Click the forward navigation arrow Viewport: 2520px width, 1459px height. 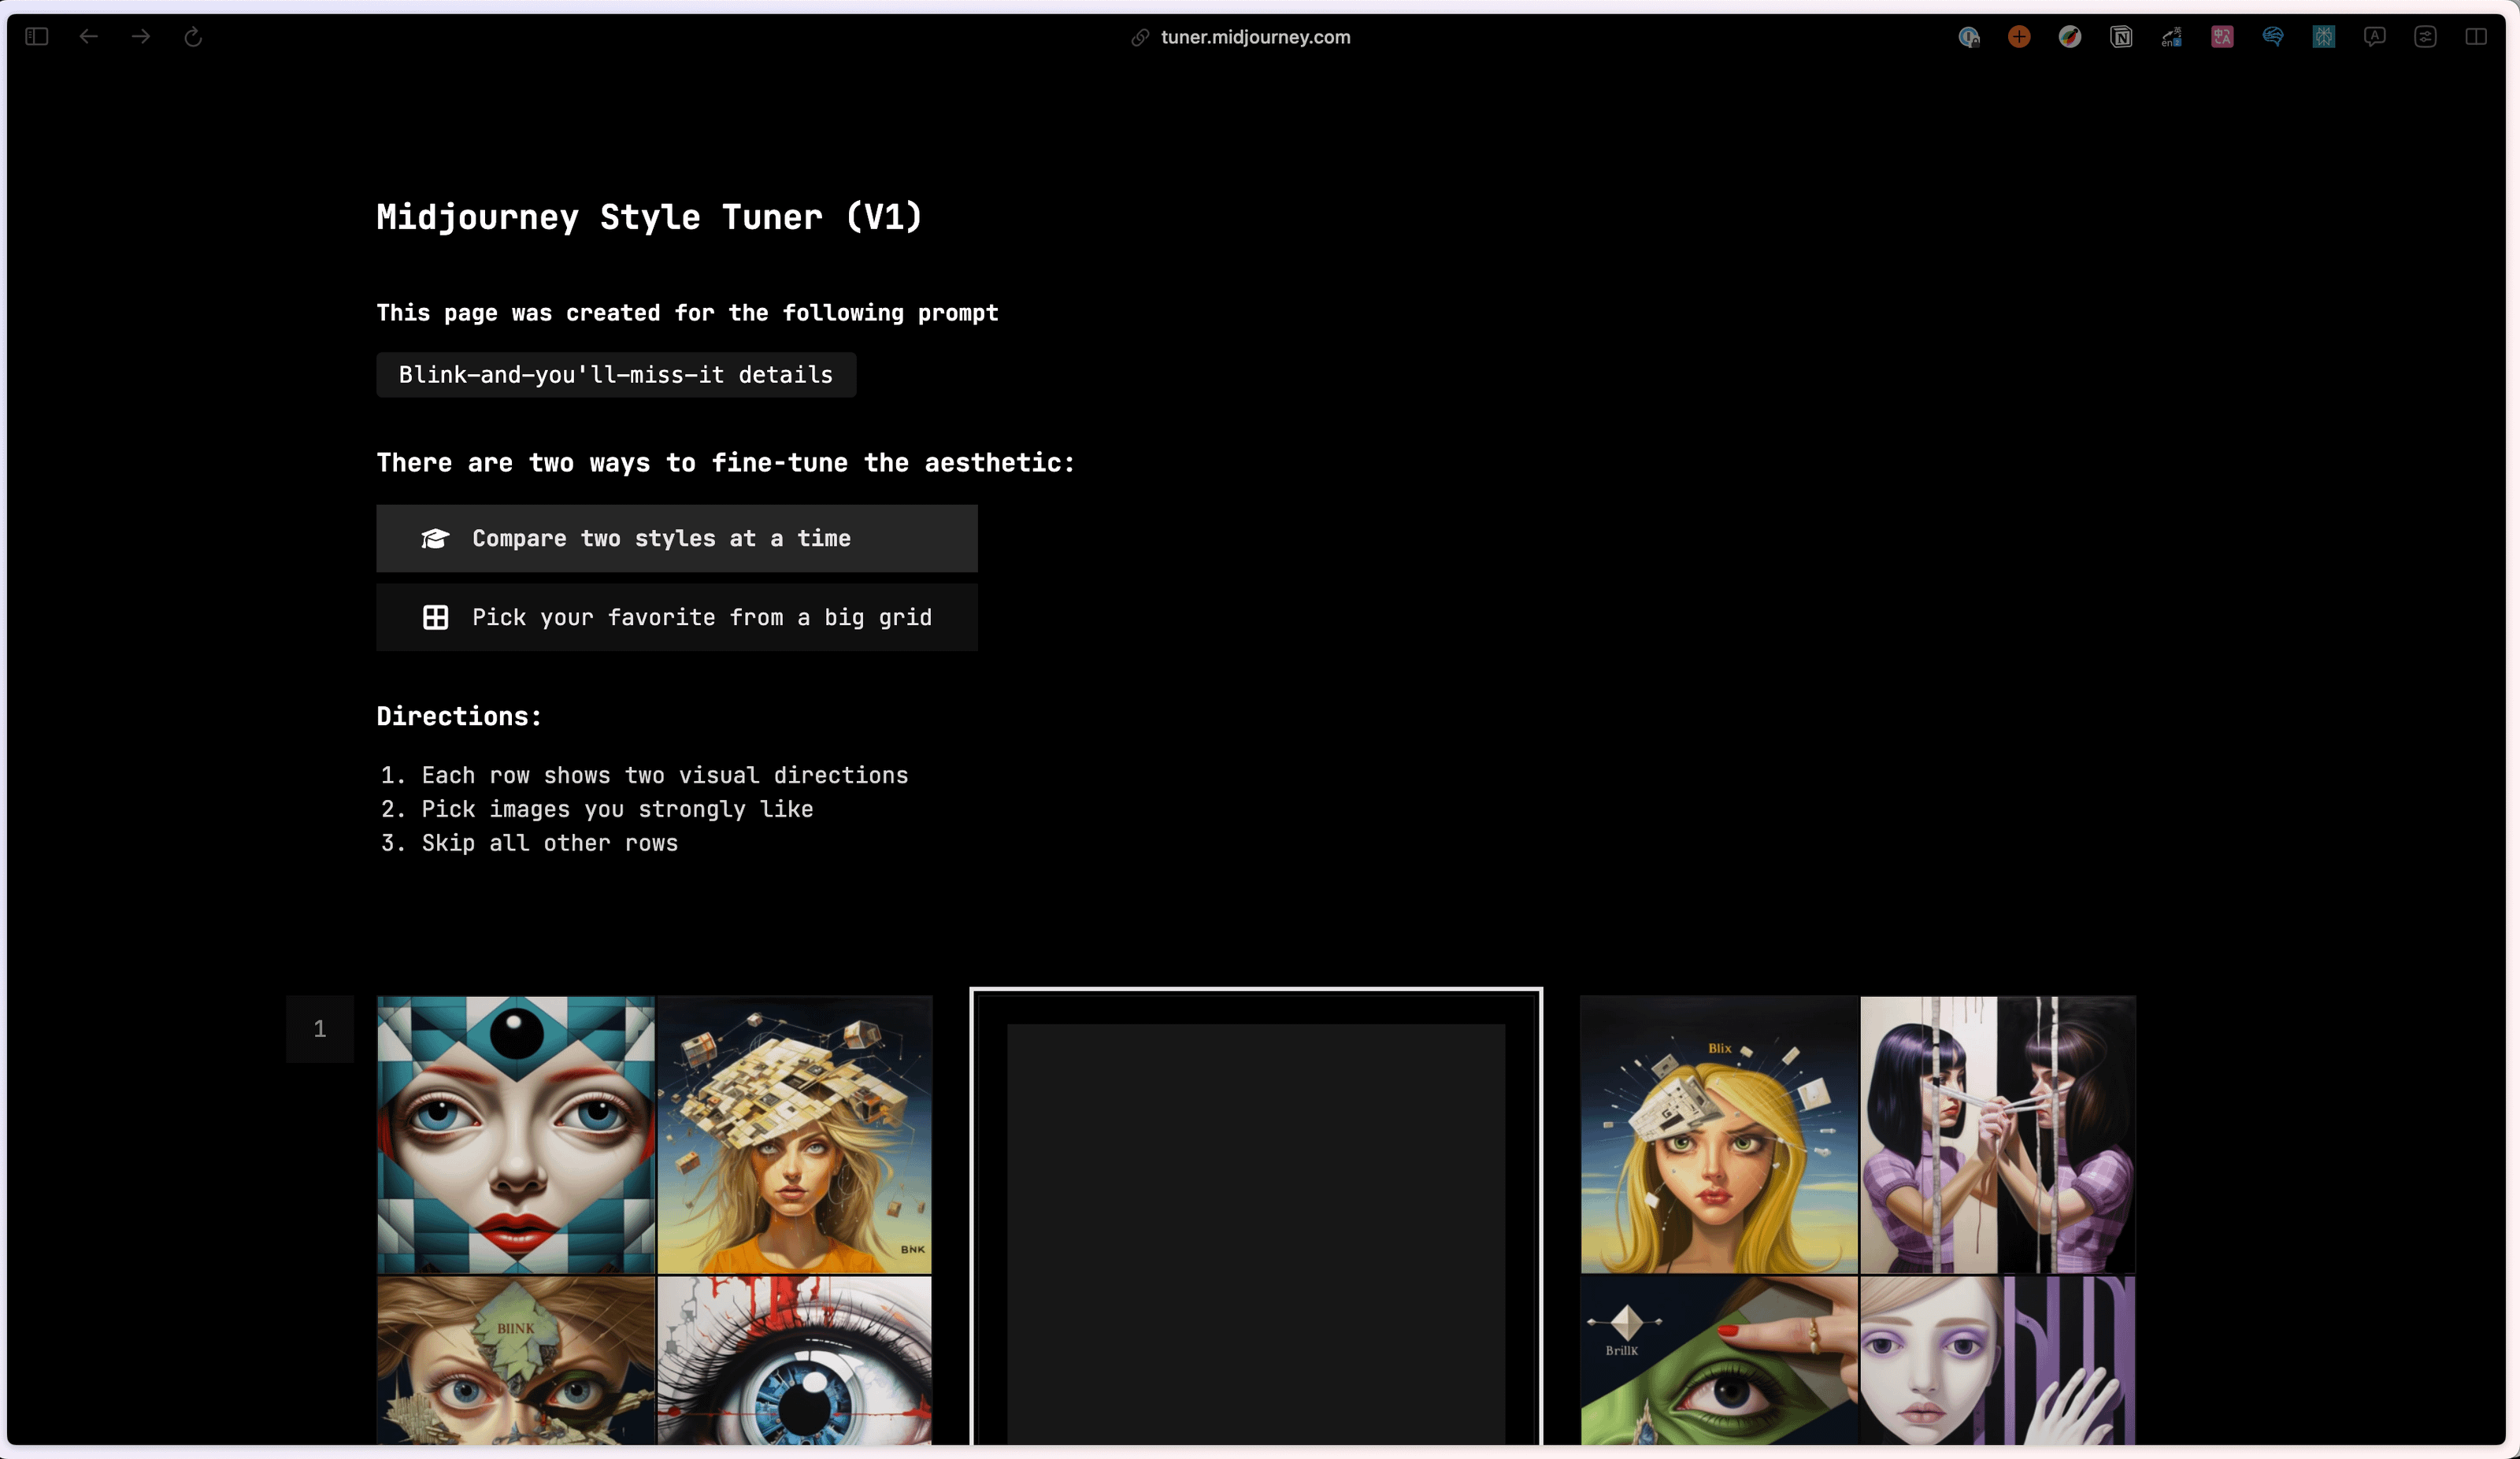(141, 37)
